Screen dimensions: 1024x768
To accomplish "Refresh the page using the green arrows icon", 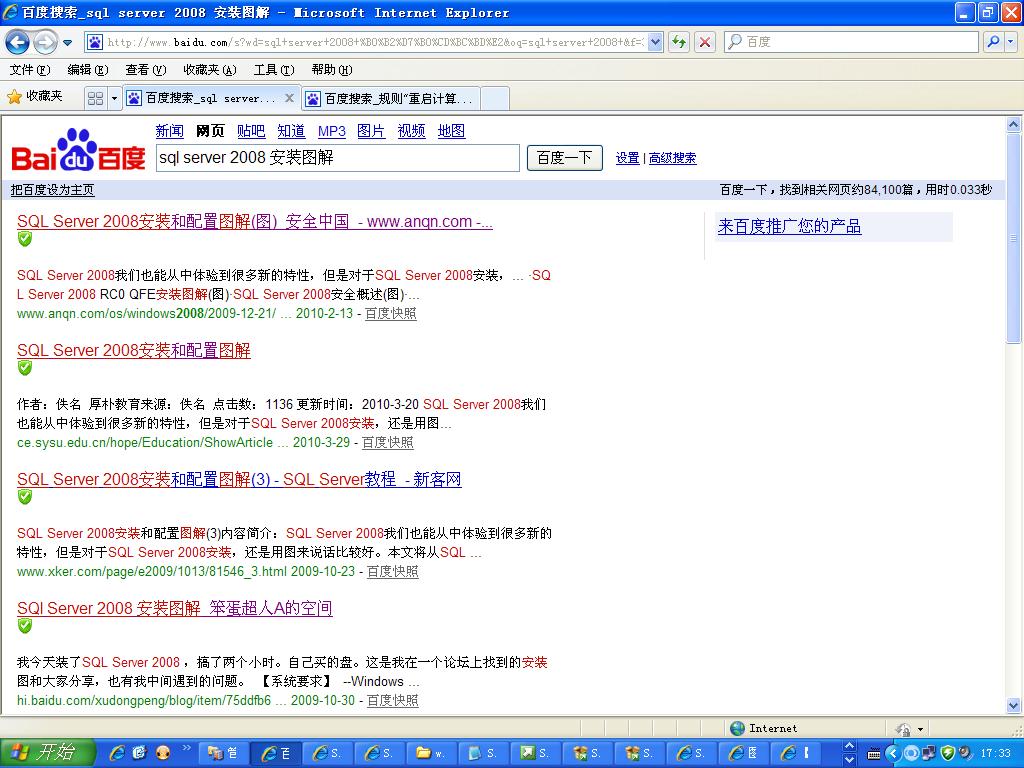I will tap(679, 42).
